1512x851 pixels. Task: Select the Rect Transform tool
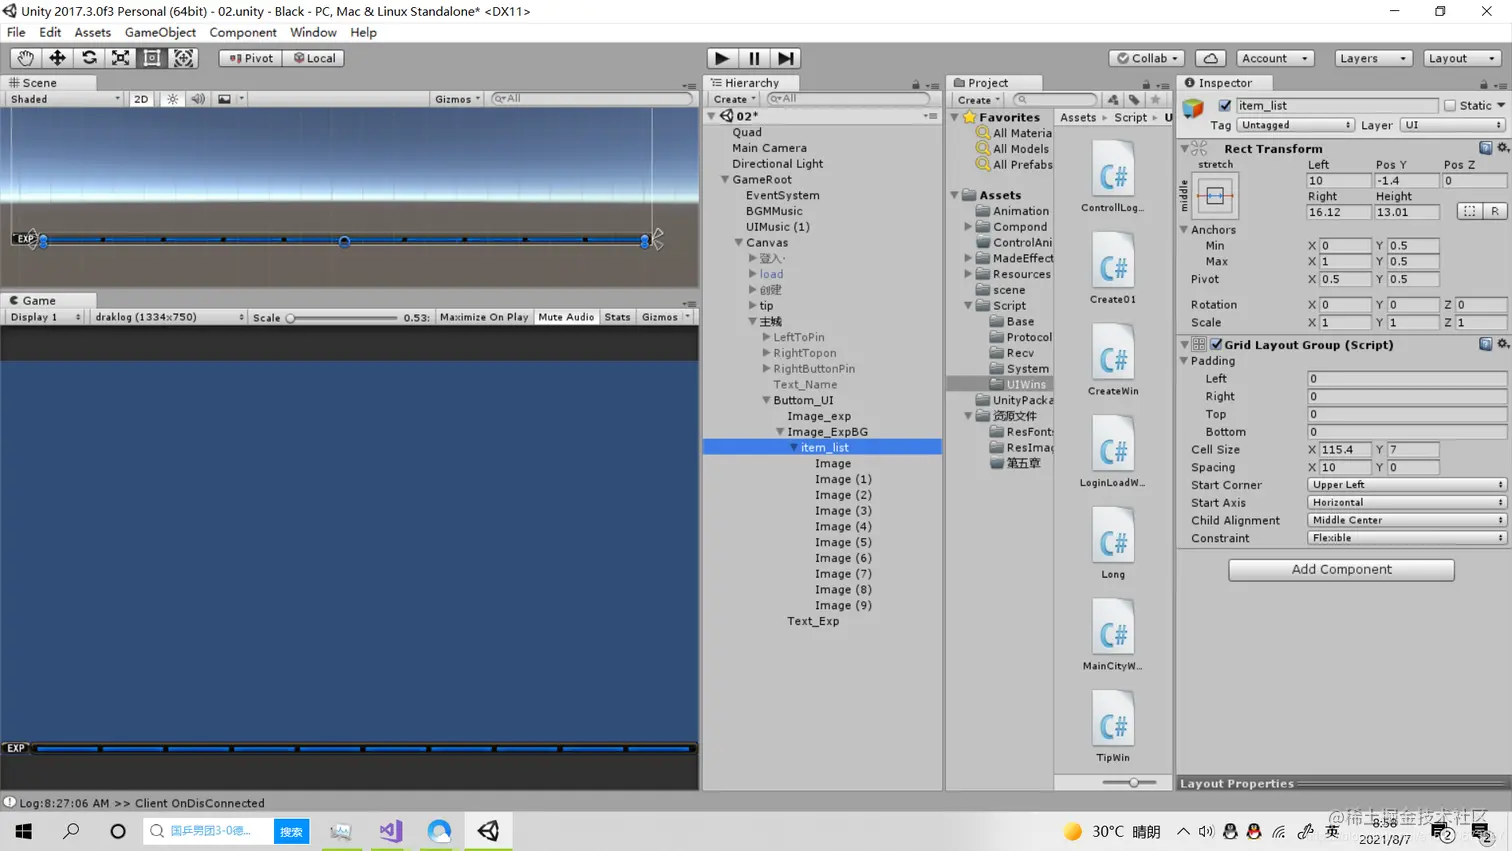(x=152, y=58)
